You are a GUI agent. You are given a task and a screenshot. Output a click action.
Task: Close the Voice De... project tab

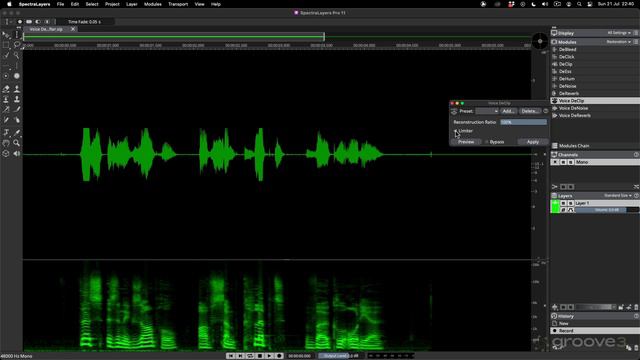[x=73, y=29]
